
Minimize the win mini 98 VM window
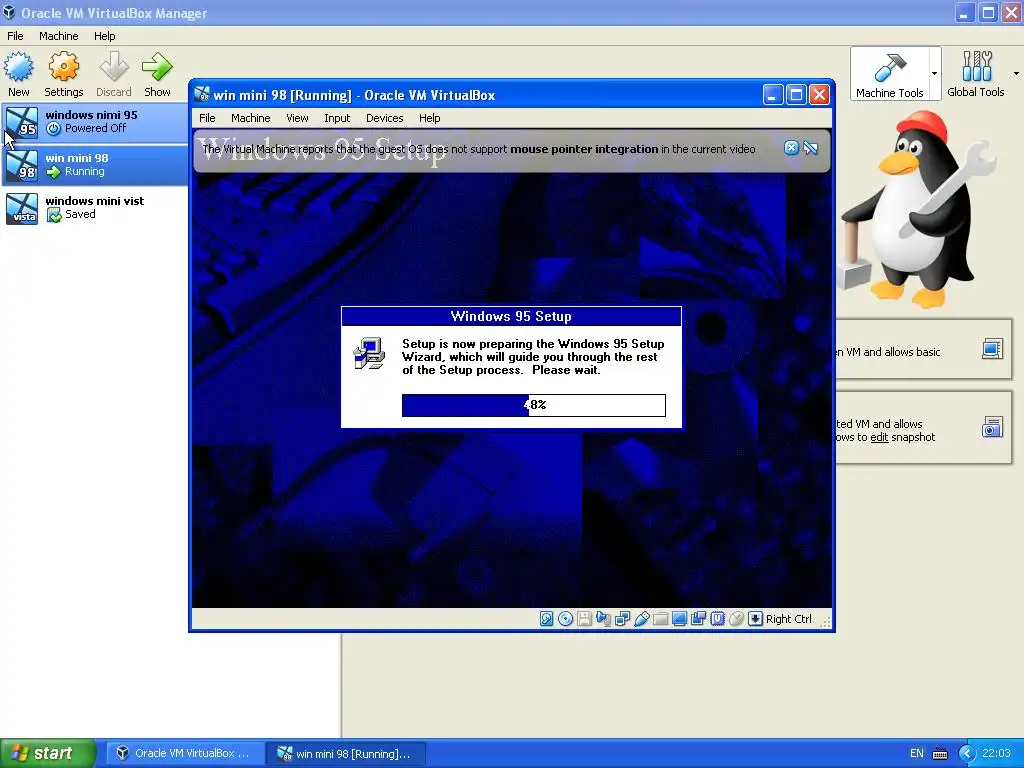click(x=772, y=95)
